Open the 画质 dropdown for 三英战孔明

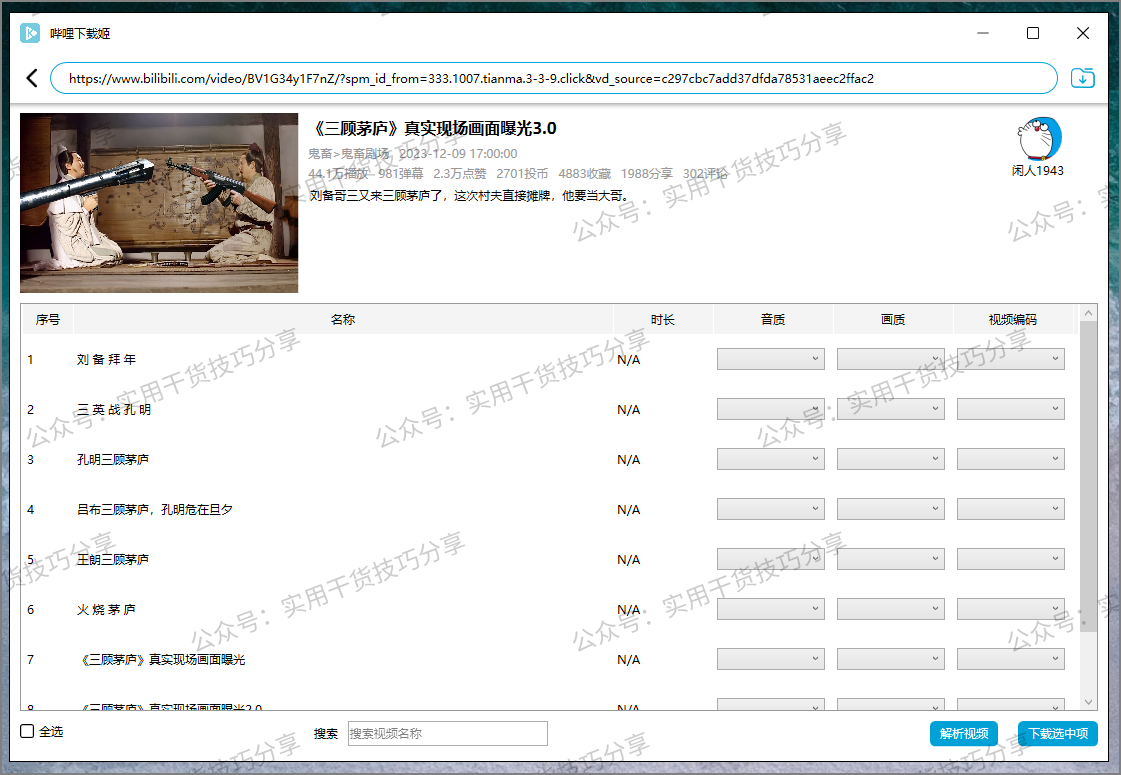pos(891,408)
